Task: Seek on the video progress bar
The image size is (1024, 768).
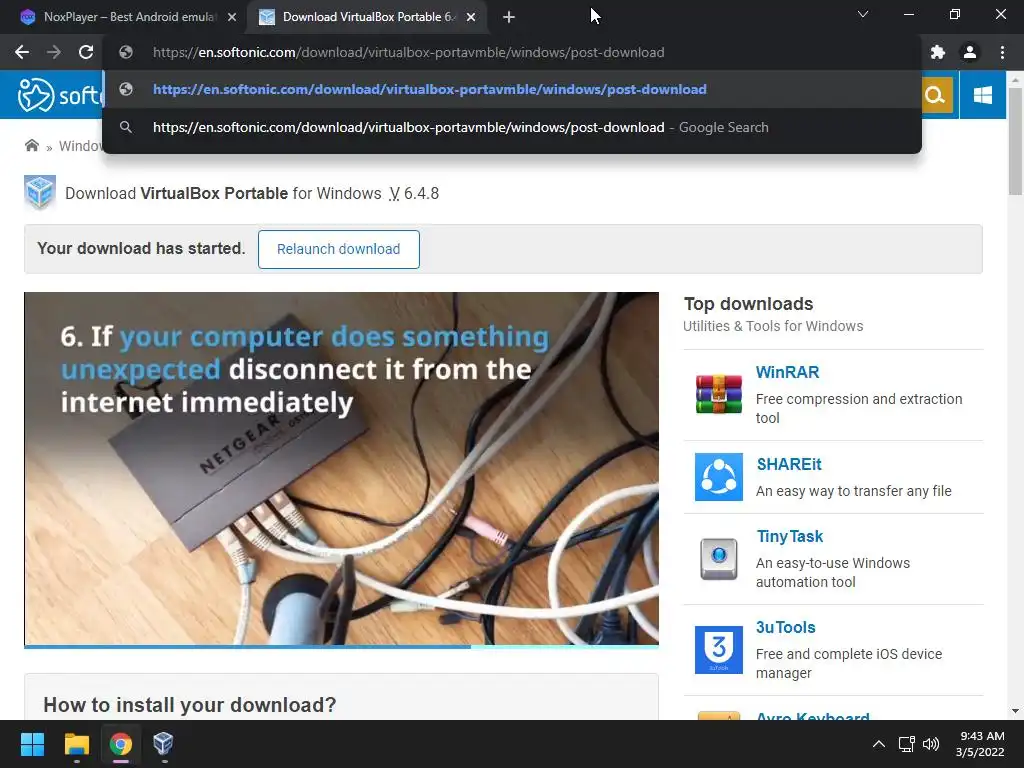Action: (341, 647)
